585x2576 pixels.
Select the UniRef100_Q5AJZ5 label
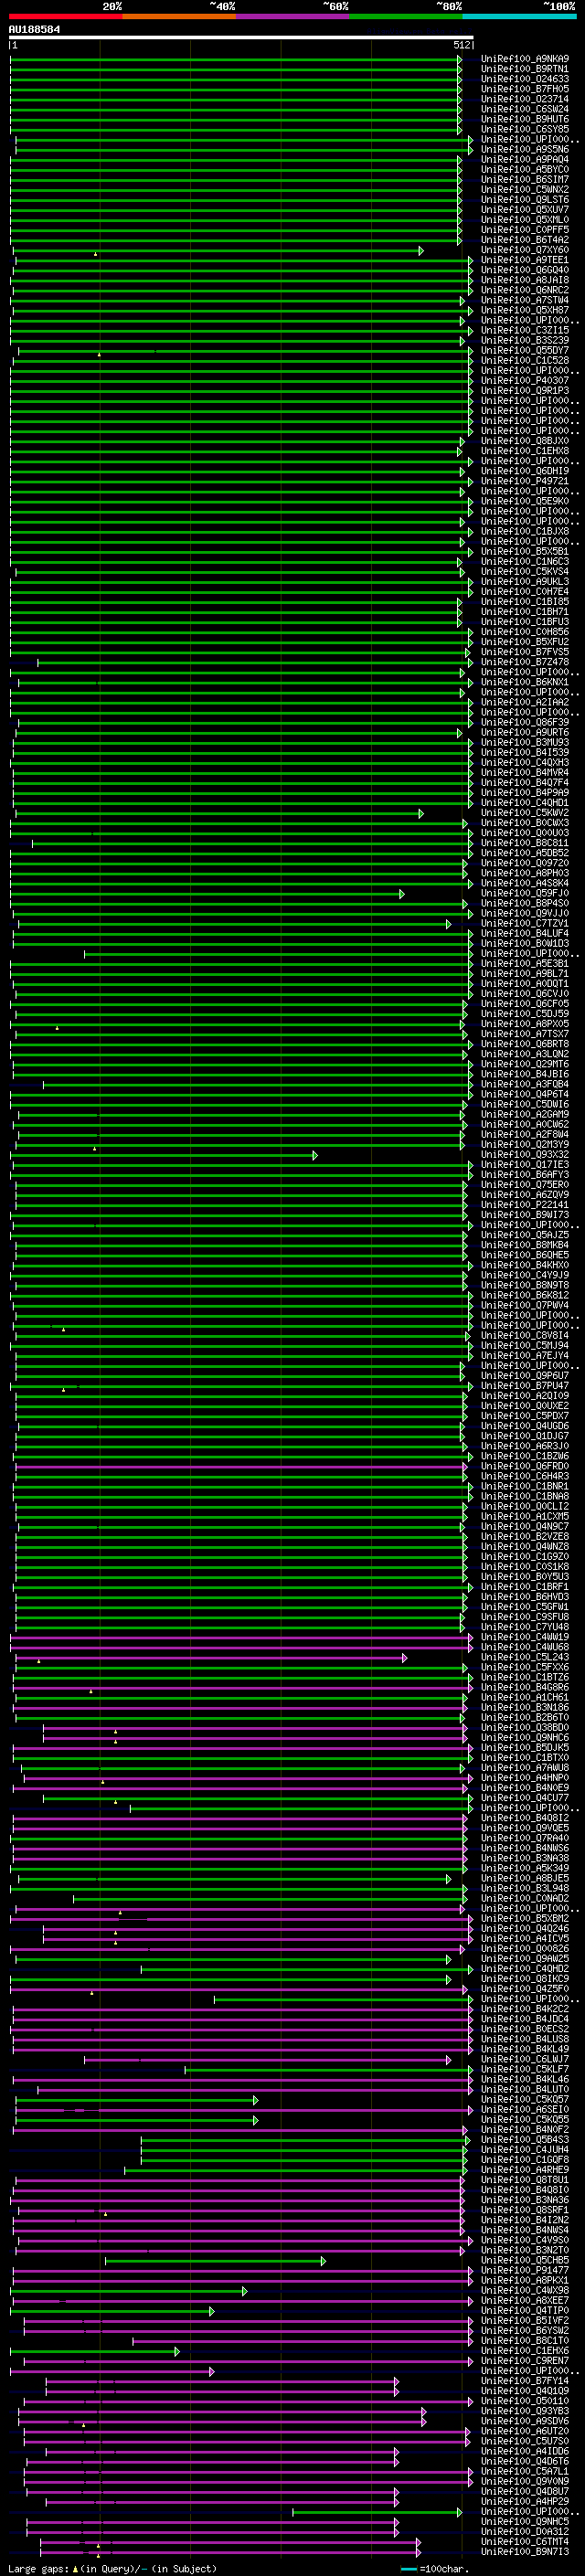524,1234
